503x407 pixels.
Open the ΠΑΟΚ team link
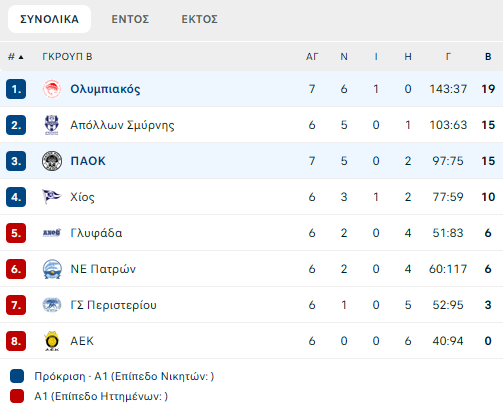coord(88,161)
